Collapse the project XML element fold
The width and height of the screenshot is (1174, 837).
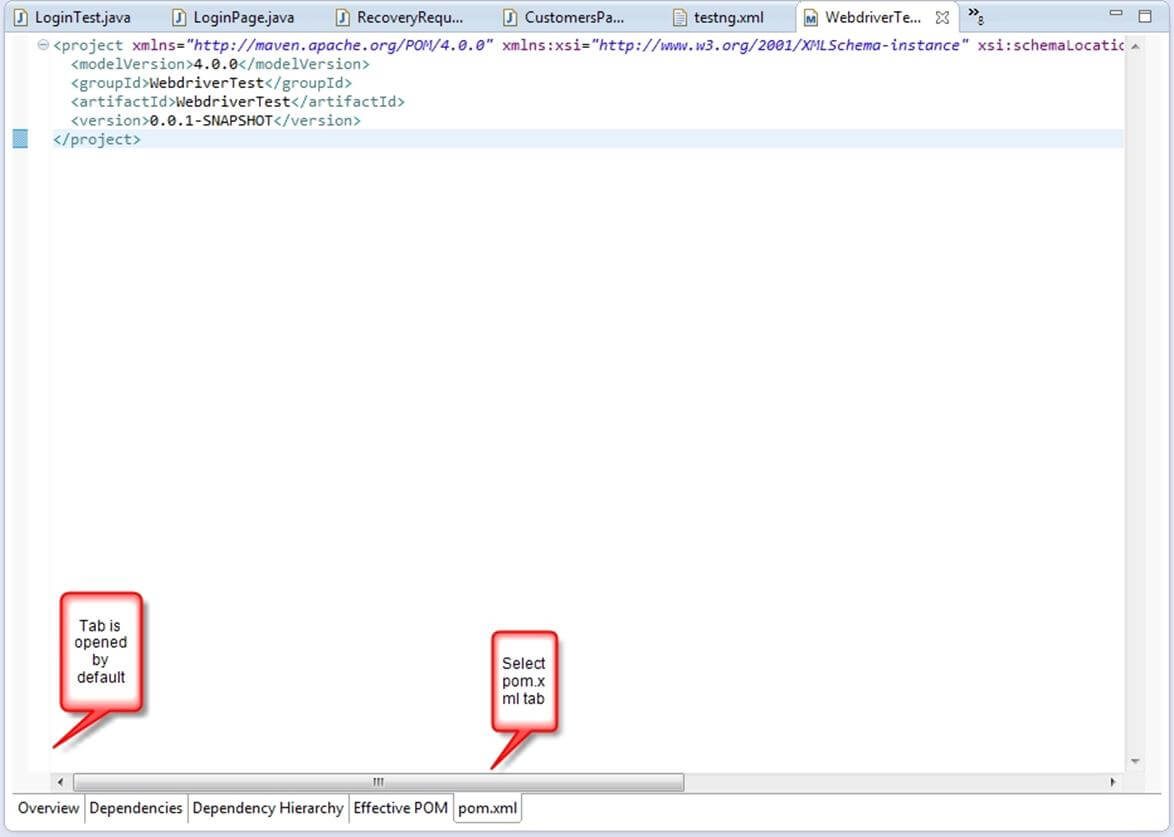tap(43, 46)
